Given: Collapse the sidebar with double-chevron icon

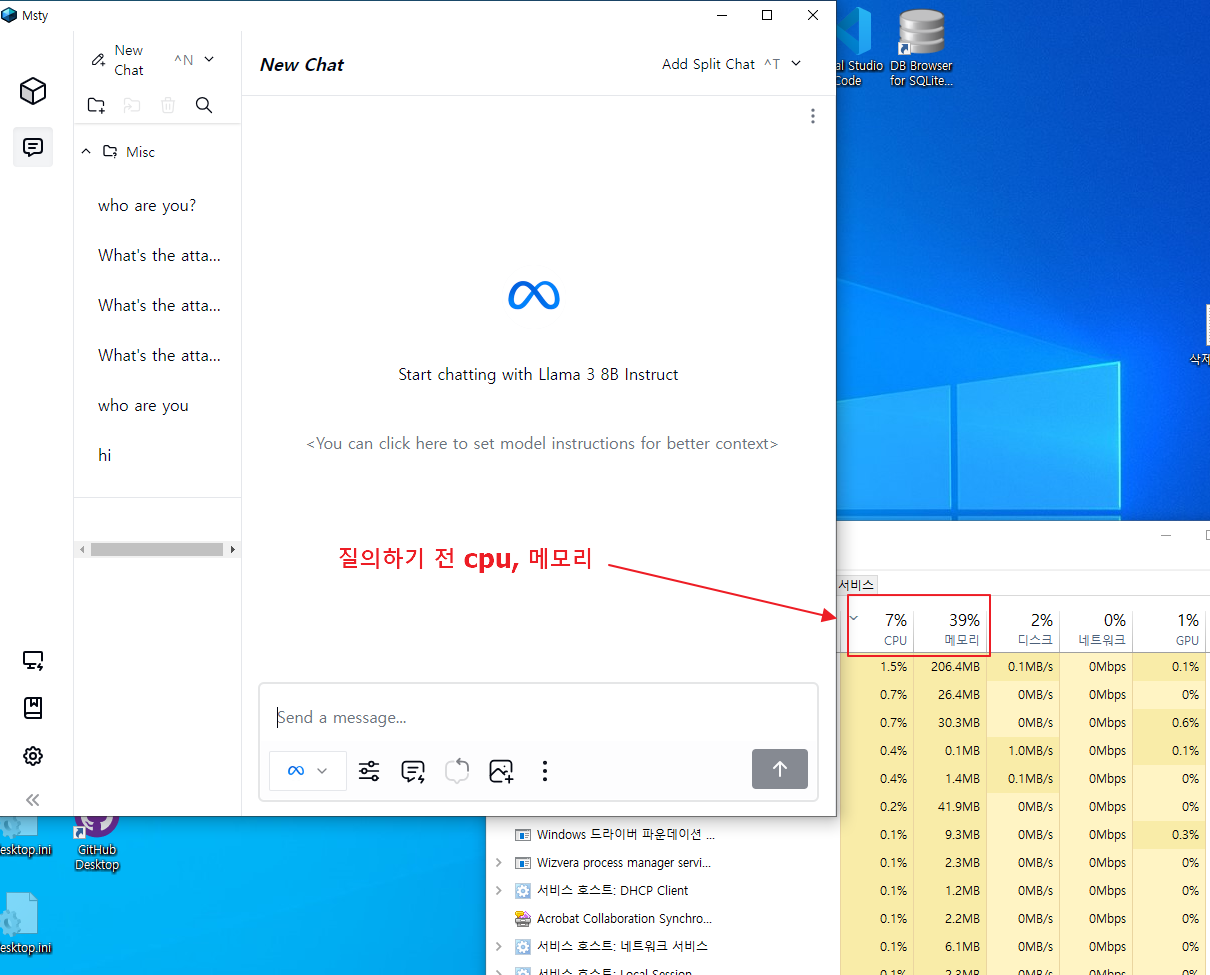Looking at the screenshot, I should 33,800.
